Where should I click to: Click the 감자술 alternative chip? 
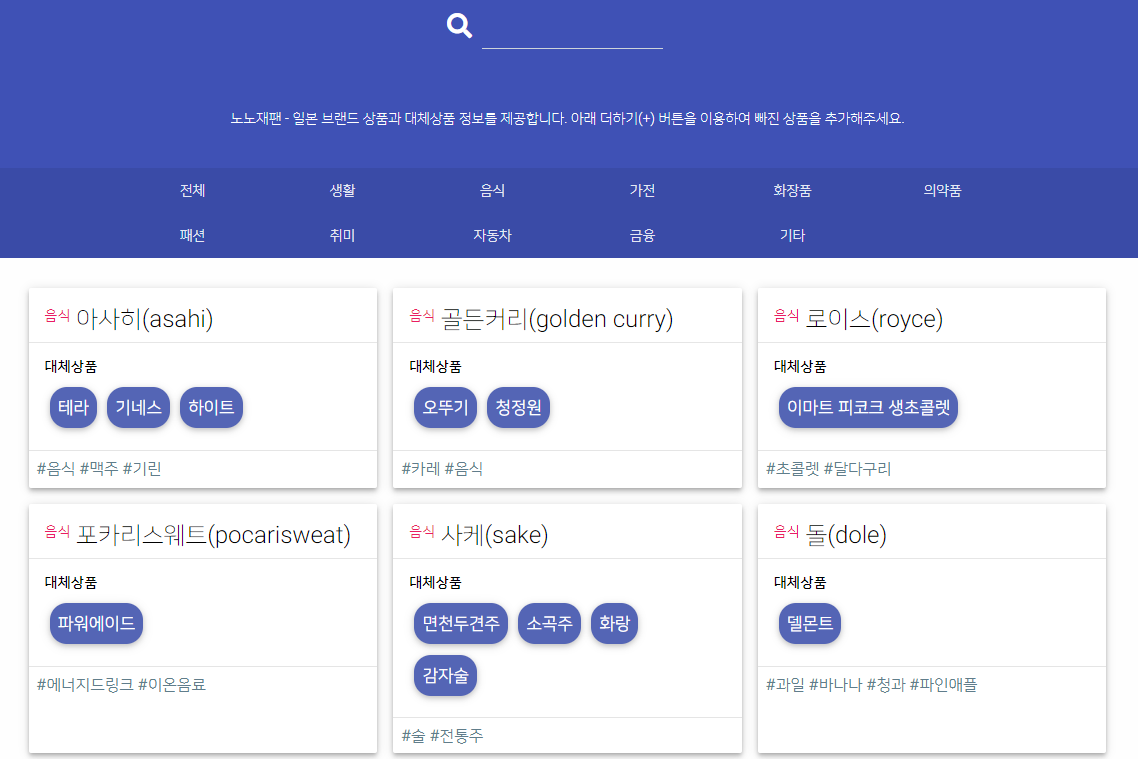446,676
